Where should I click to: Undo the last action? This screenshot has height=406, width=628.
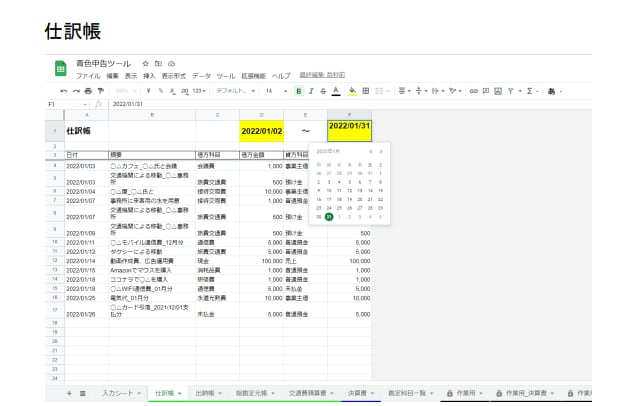point(63,91)
